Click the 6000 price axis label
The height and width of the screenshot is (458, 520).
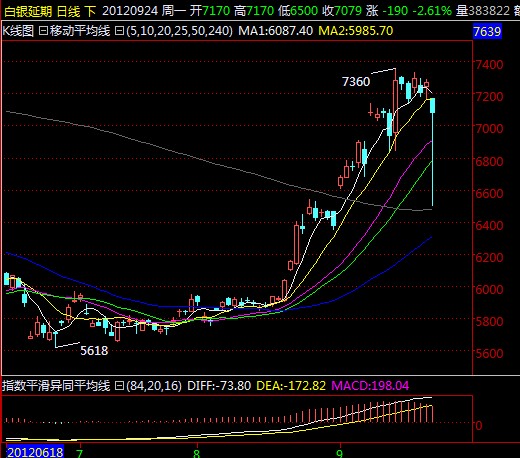click(489, 289)
